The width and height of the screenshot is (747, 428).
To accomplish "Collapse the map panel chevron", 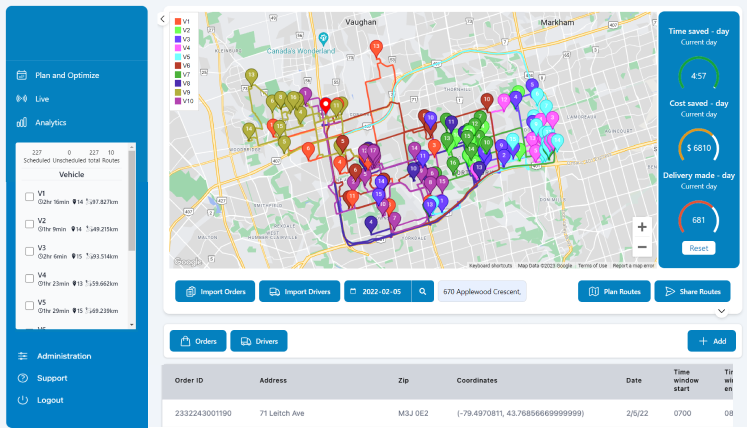I will (x=721, y=311).
